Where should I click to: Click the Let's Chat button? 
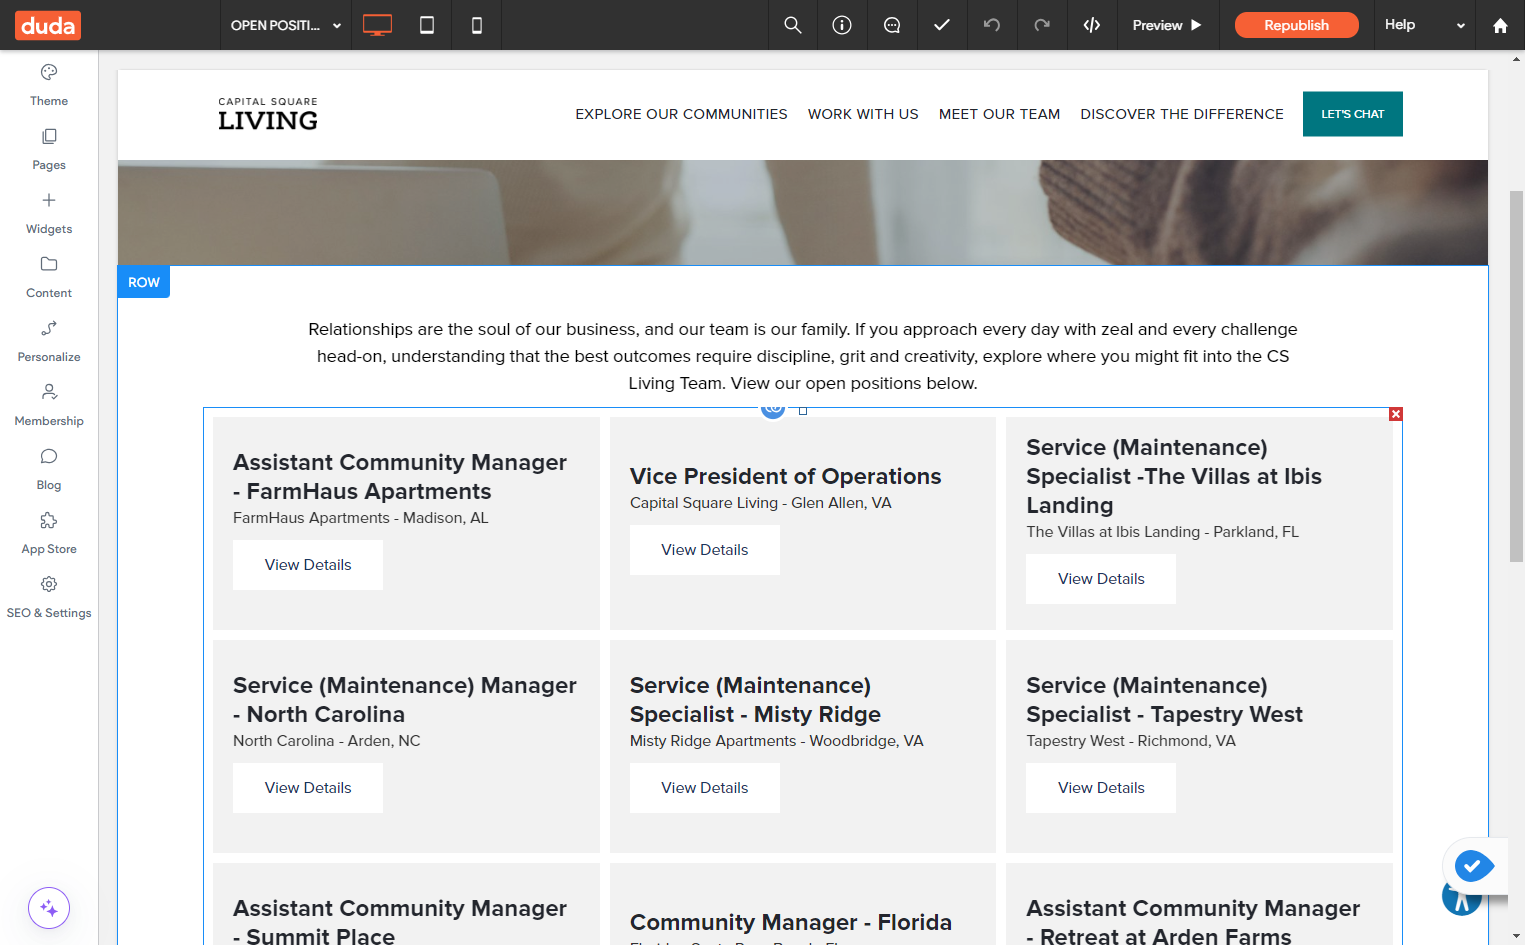tap(1352, 114)
